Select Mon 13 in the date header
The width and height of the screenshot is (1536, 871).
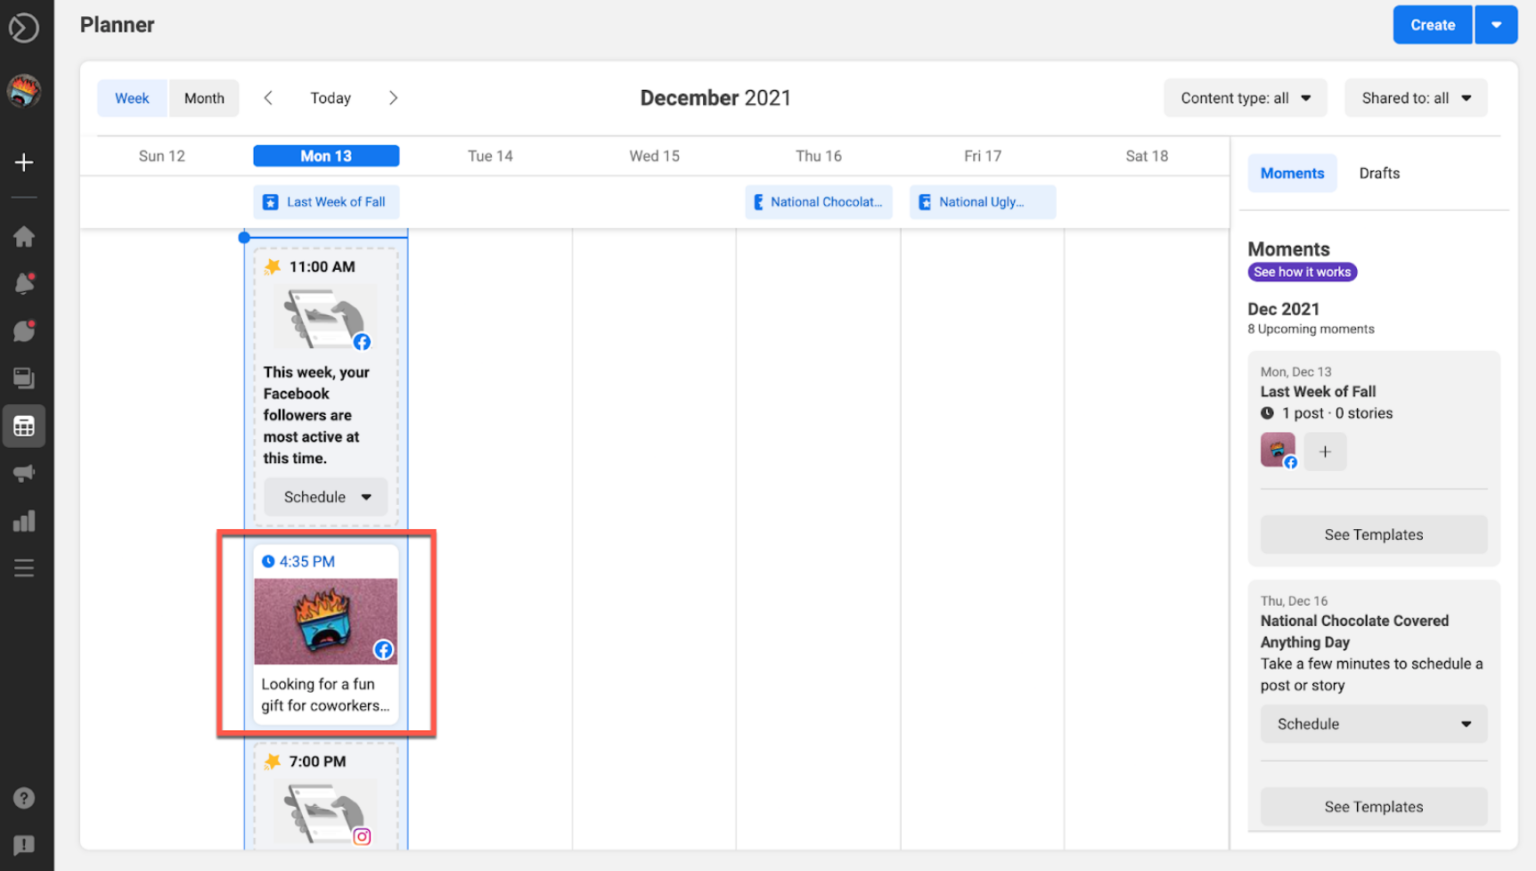326,155
